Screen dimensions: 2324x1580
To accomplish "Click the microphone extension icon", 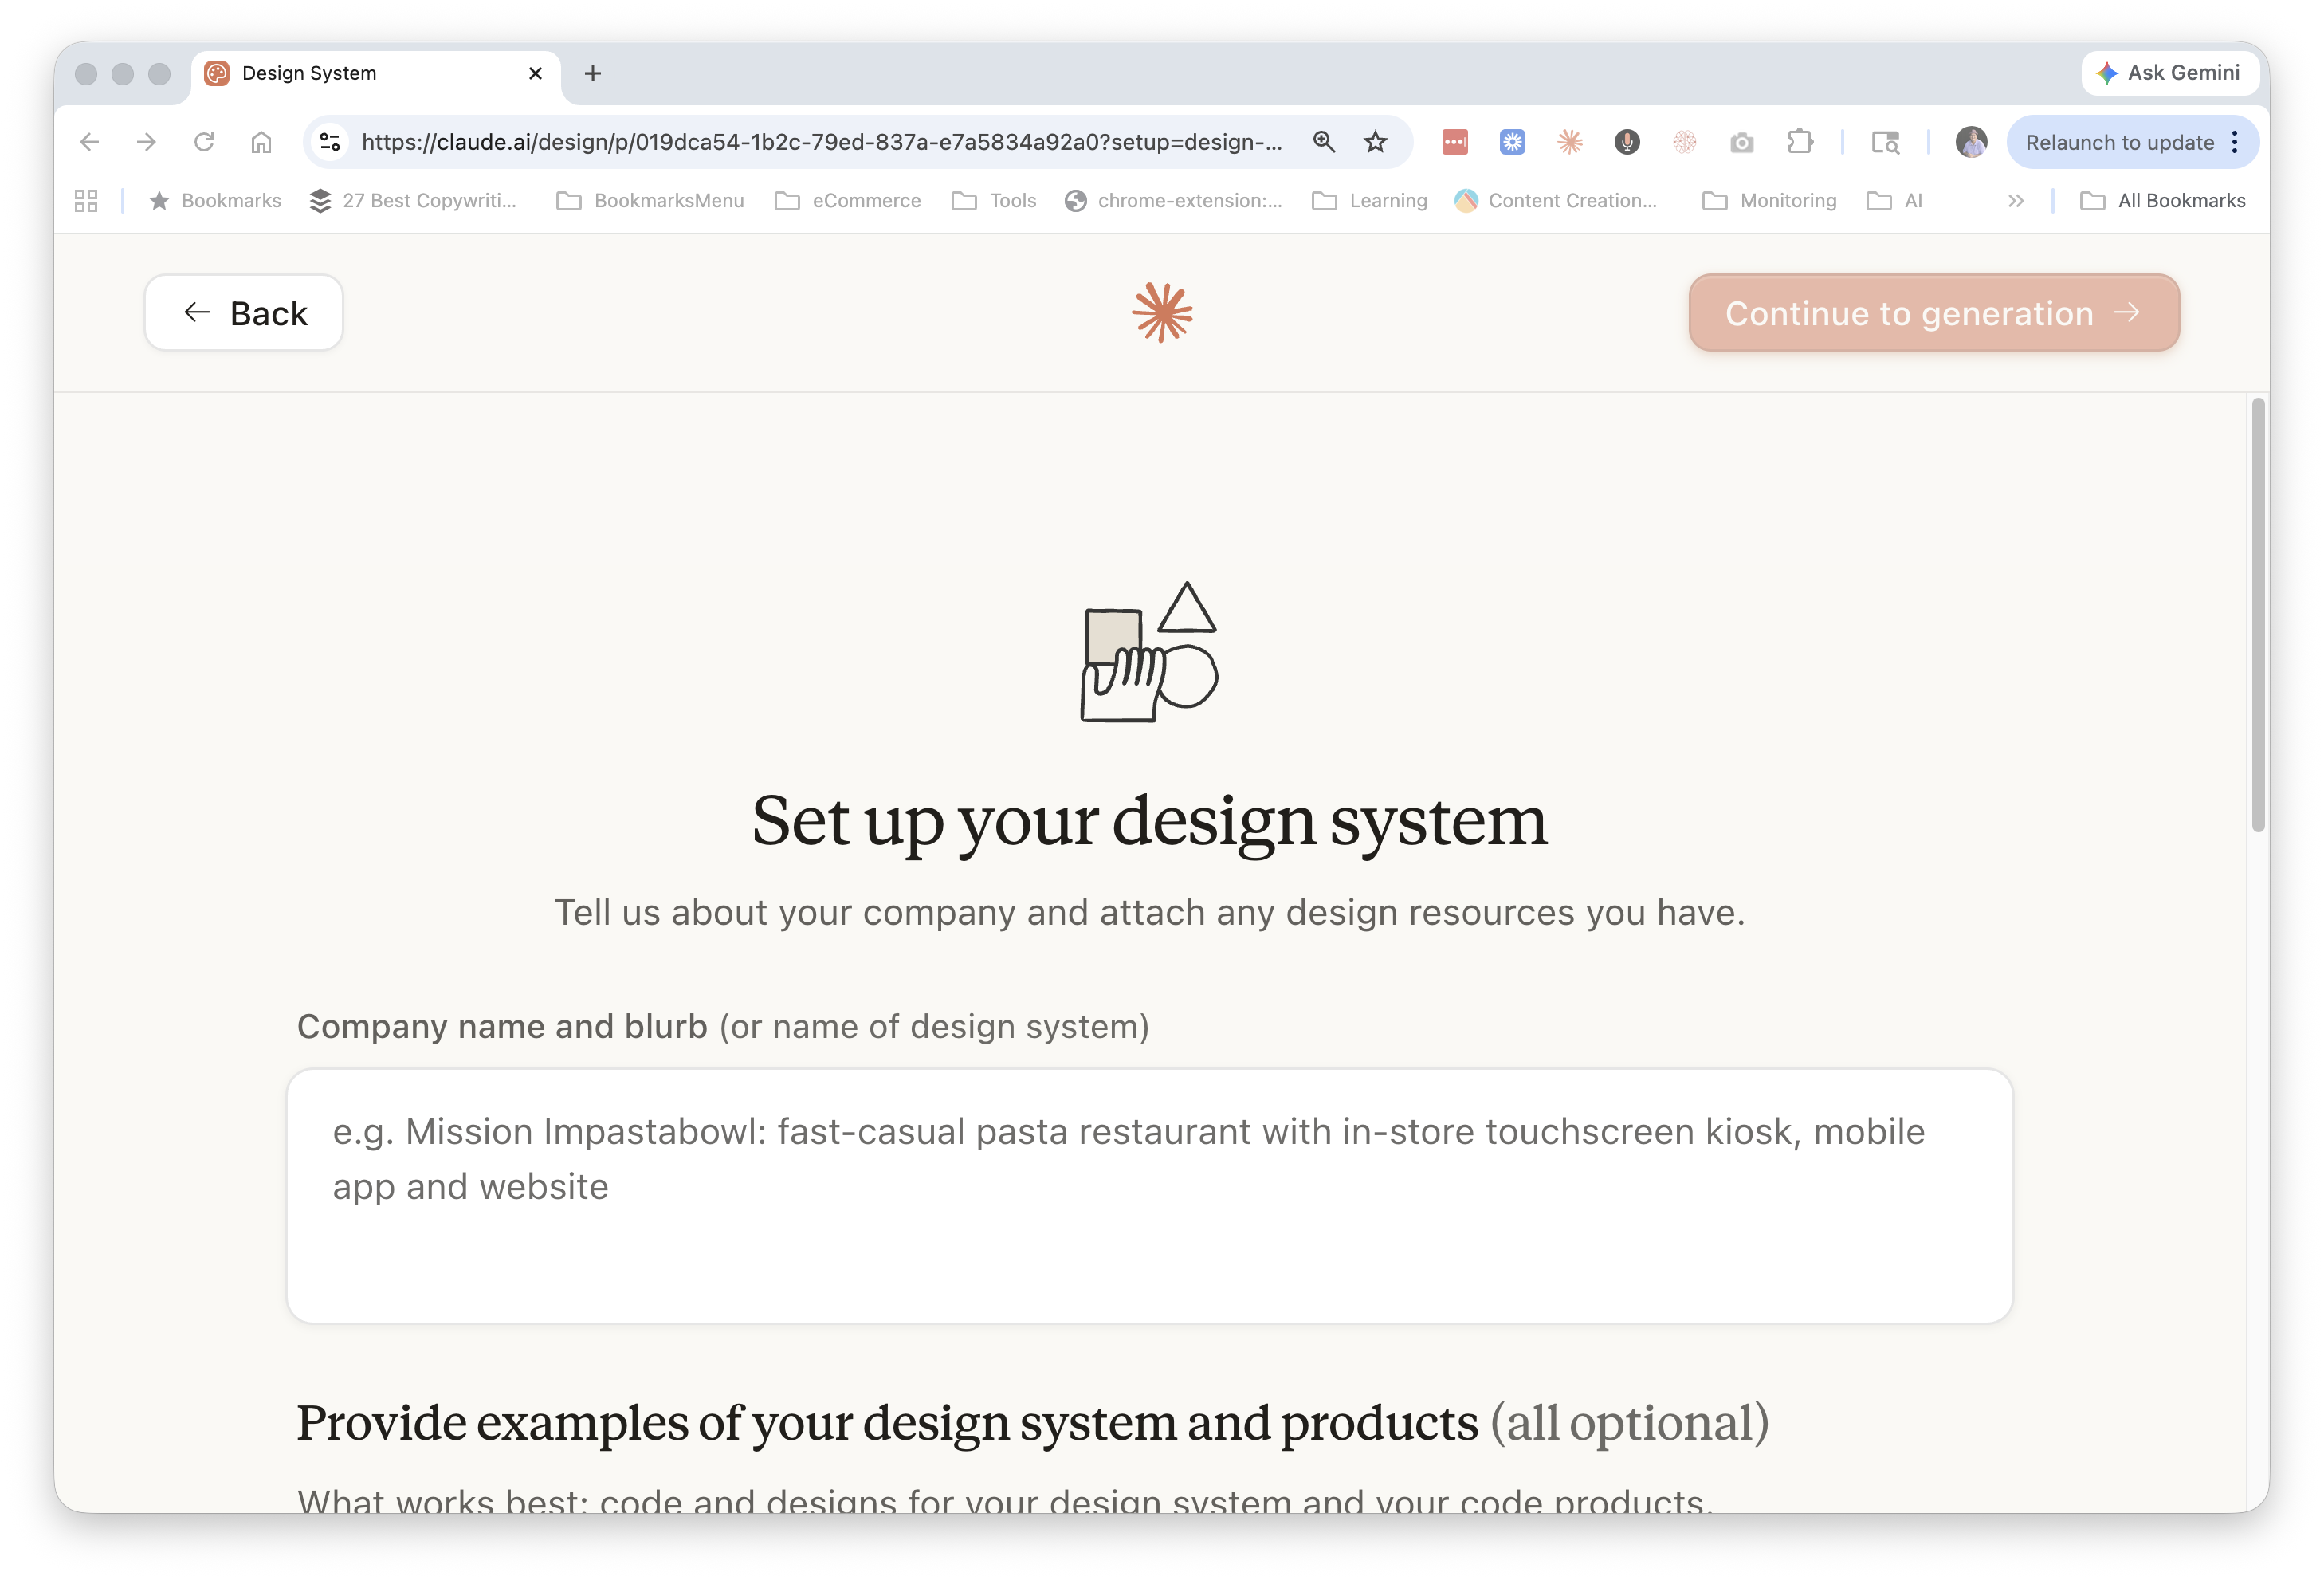I will pyautogui.click(x=1627, y=142).
